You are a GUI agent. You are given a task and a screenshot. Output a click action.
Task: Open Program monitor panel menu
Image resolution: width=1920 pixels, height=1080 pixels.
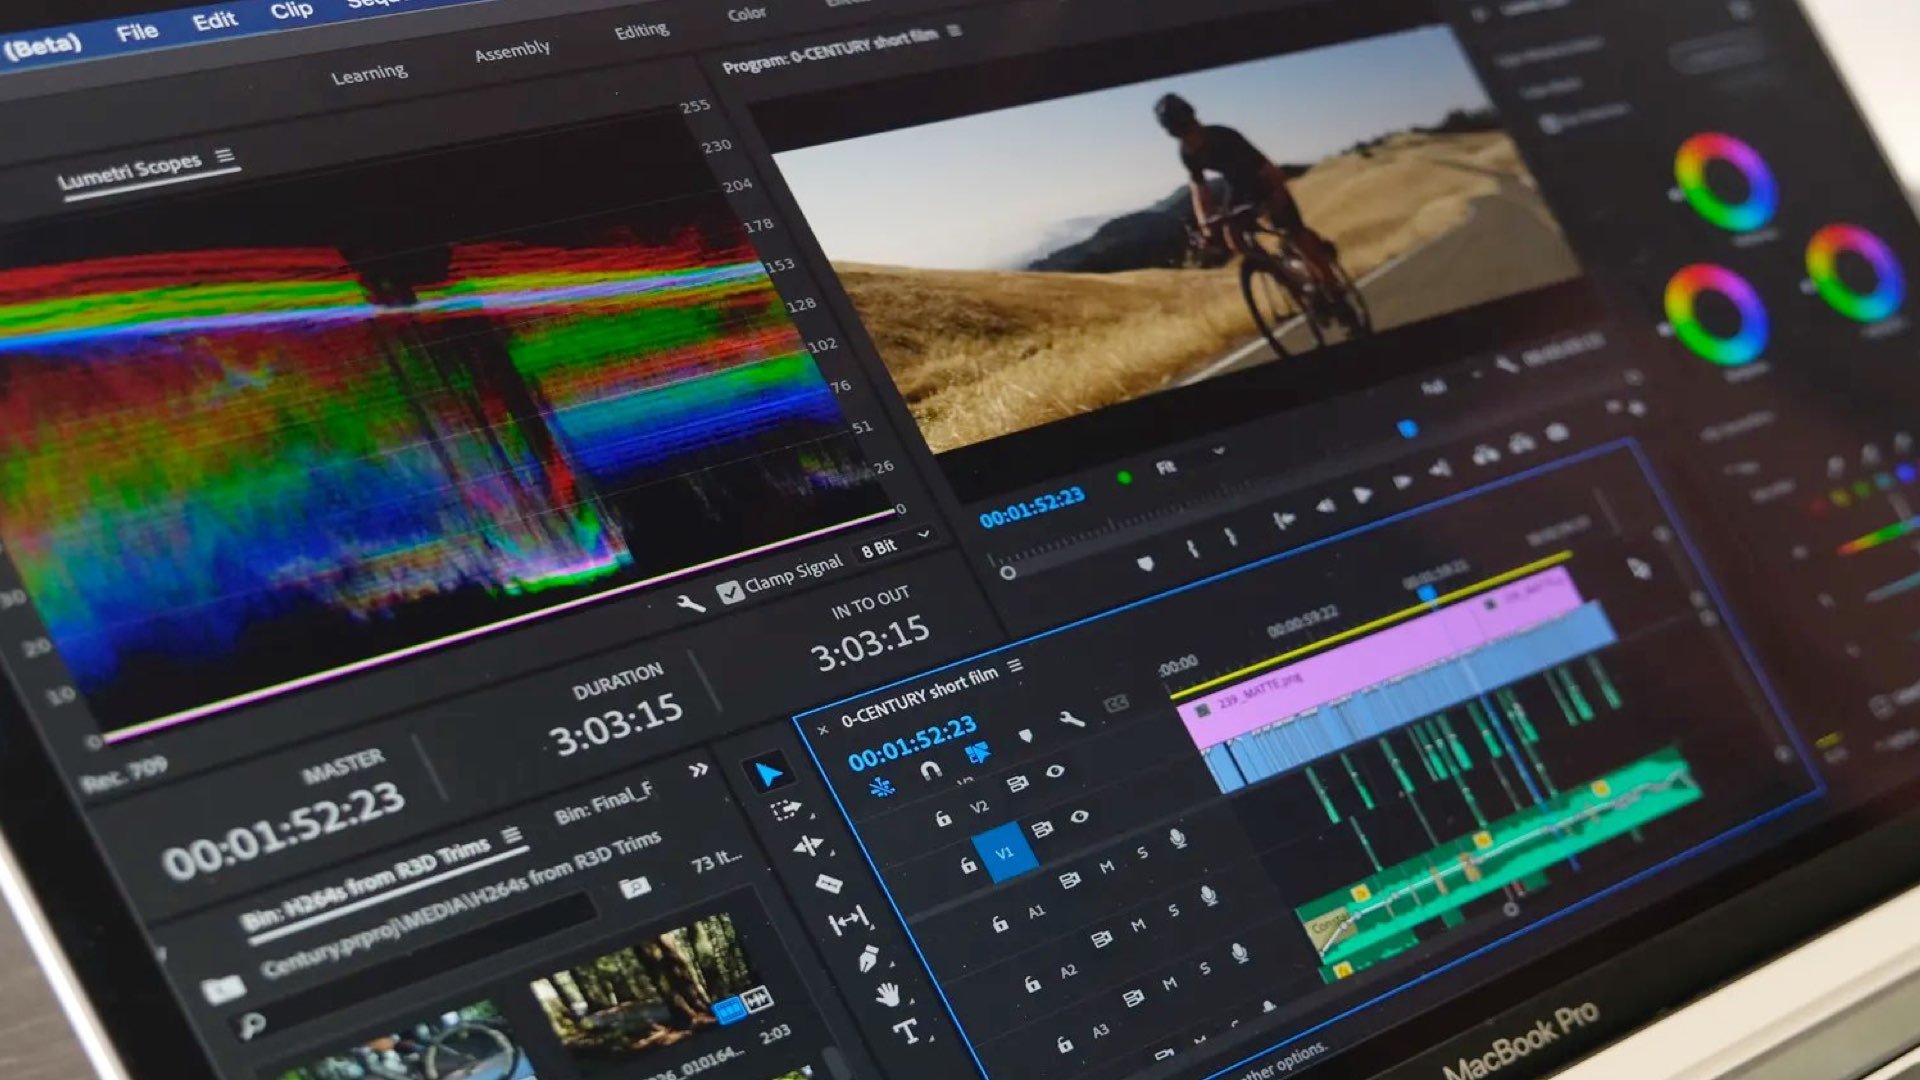pyautogui.click(x=954, y=31)
